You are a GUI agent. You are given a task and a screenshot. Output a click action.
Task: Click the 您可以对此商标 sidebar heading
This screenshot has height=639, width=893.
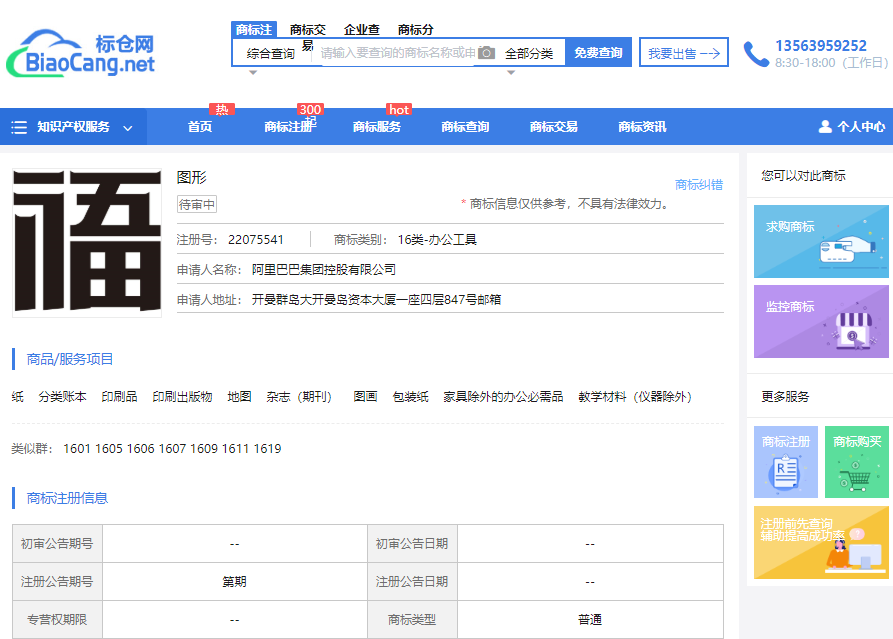pyautogui.click(x=803, y=175)
